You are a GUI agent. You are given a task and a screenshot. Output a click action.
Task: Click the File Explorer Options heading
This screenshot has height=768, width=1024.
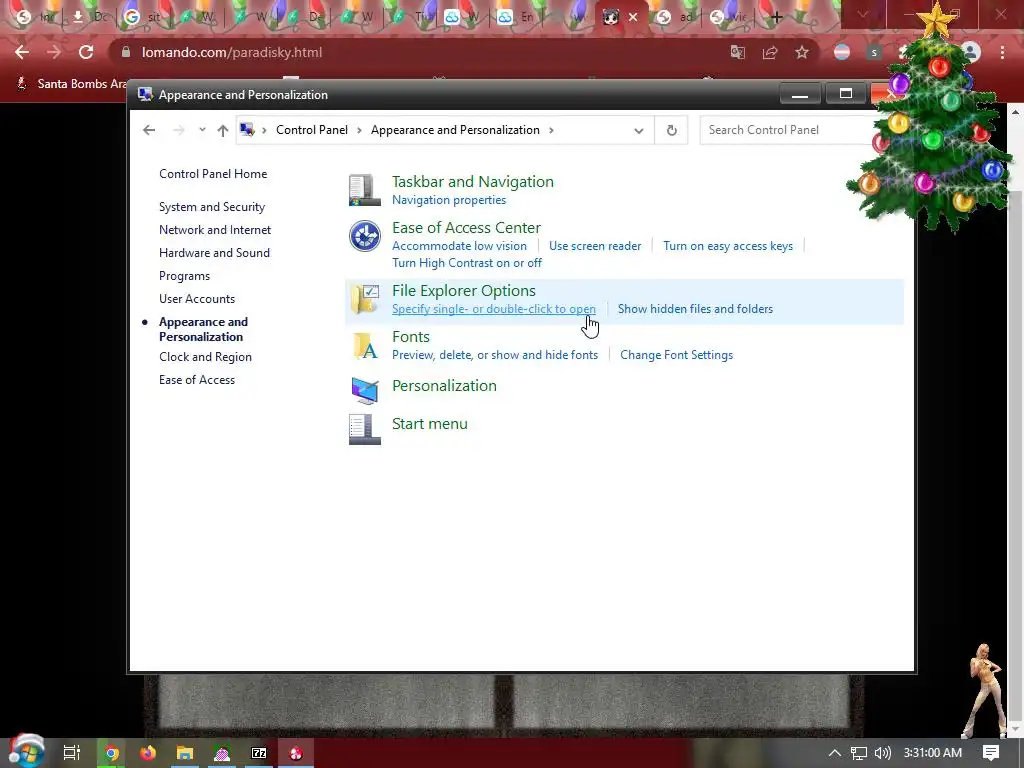pos(464,291)
